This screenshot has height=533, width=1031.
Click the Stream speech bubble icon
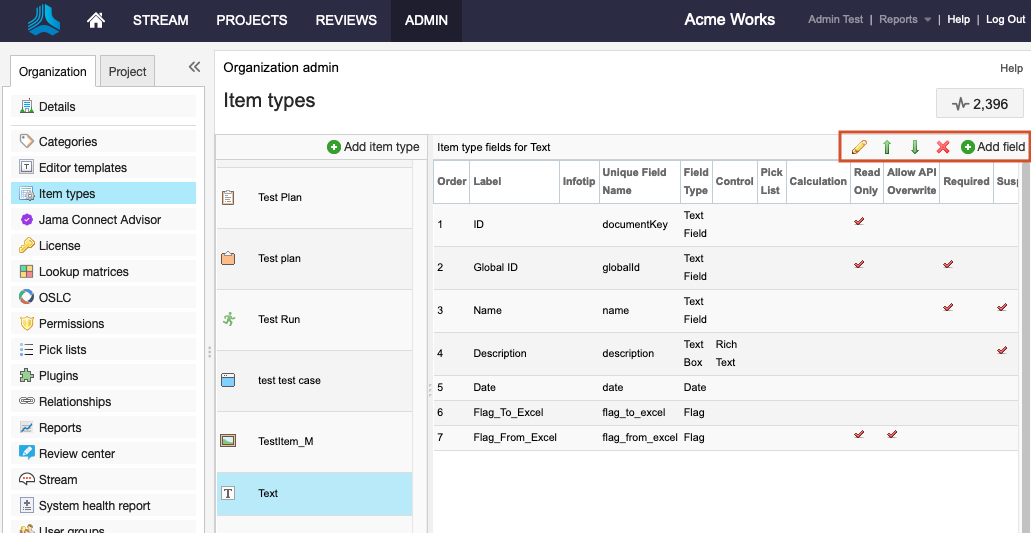point(26,479)
